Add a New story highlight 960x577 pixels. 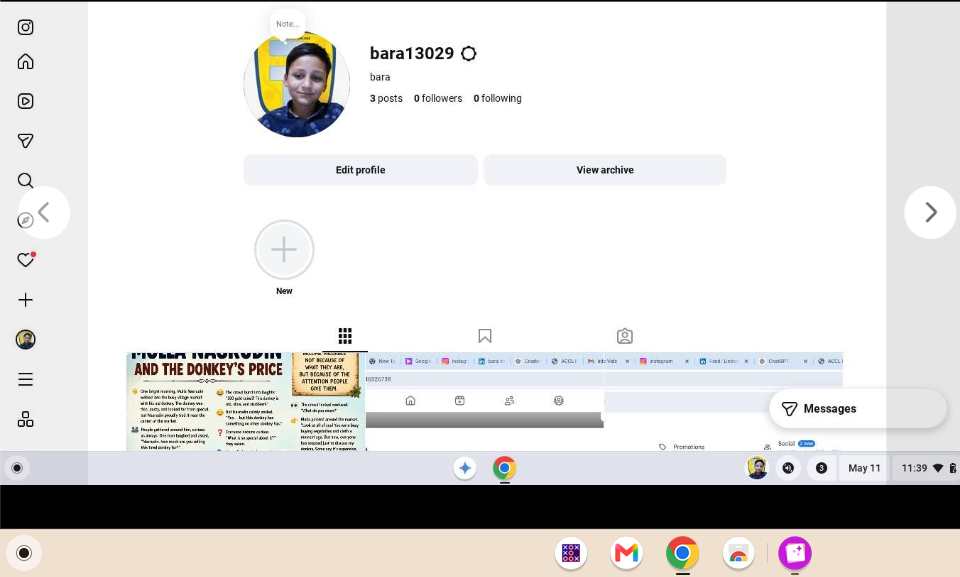(x=284, y=250)
